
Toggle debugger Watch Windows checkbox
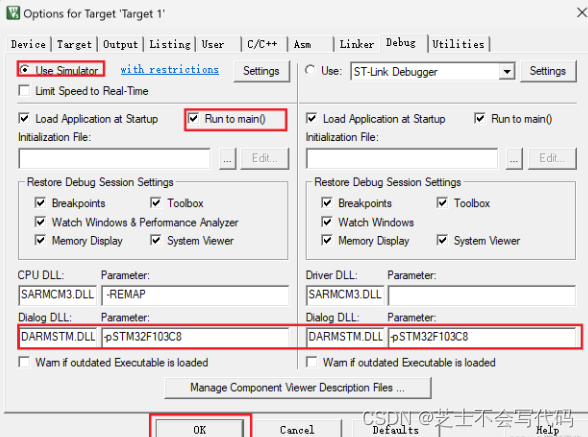tap(327, 222)
